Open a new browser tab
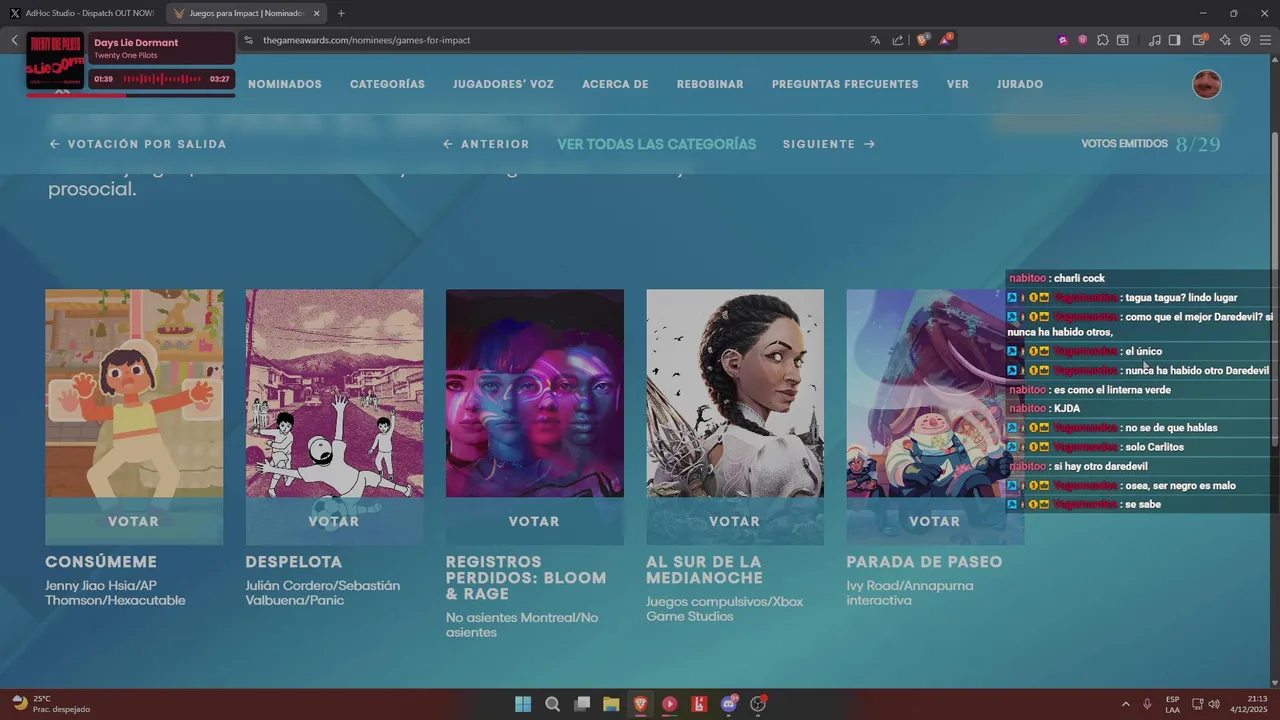 click(341, 13)
